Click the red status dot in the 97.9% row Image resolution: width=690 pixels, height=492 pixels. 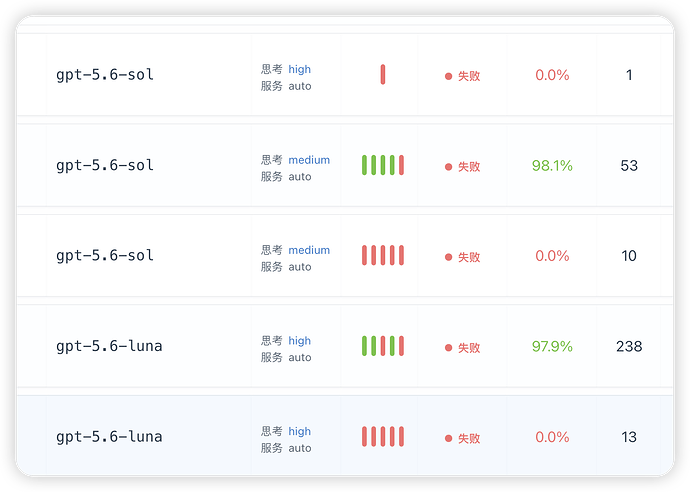tap(448, 348)
